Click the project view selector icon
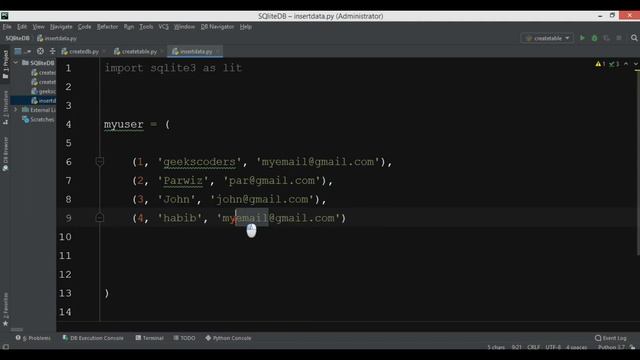The image size is (640, 360). click(x=18, y=51)
